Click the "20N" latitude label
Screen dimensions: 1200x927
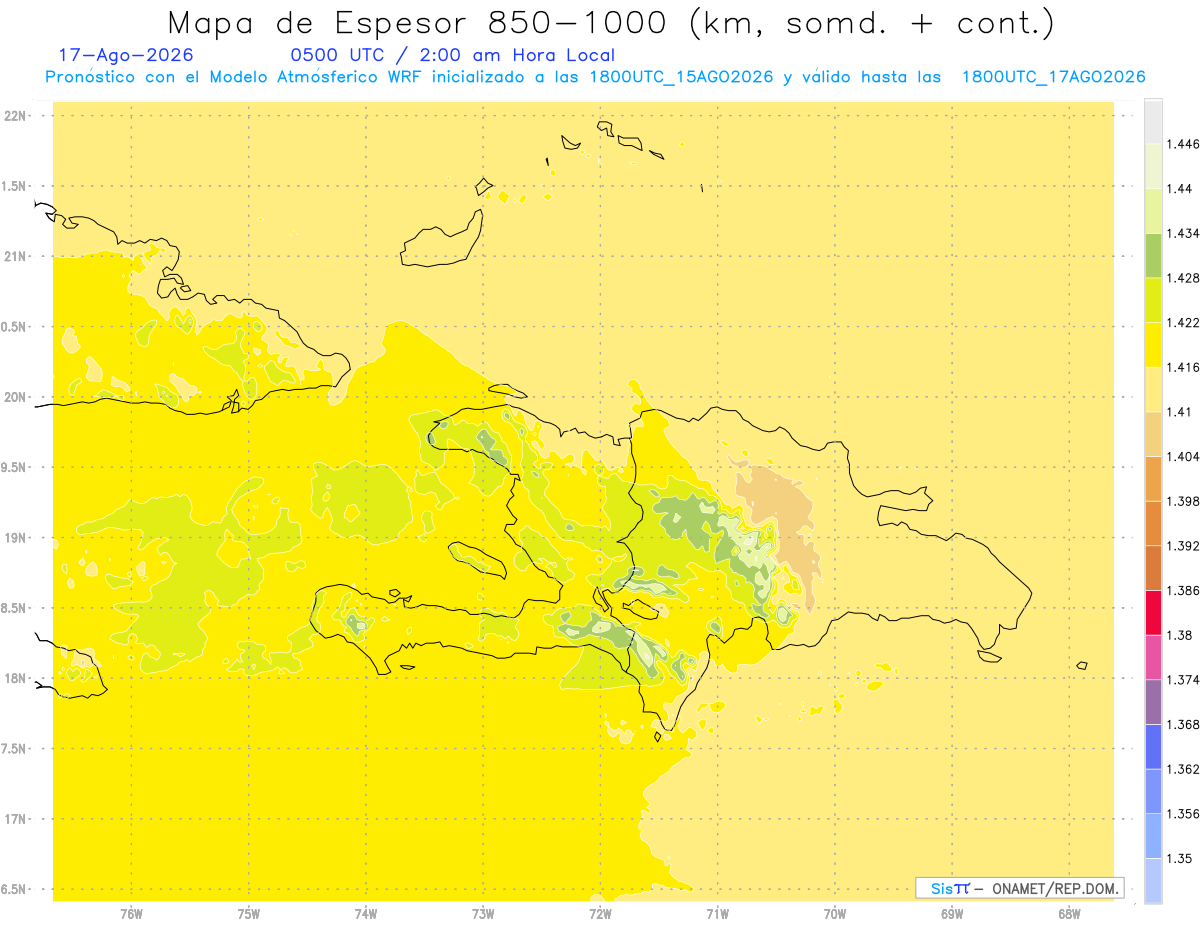17,397
